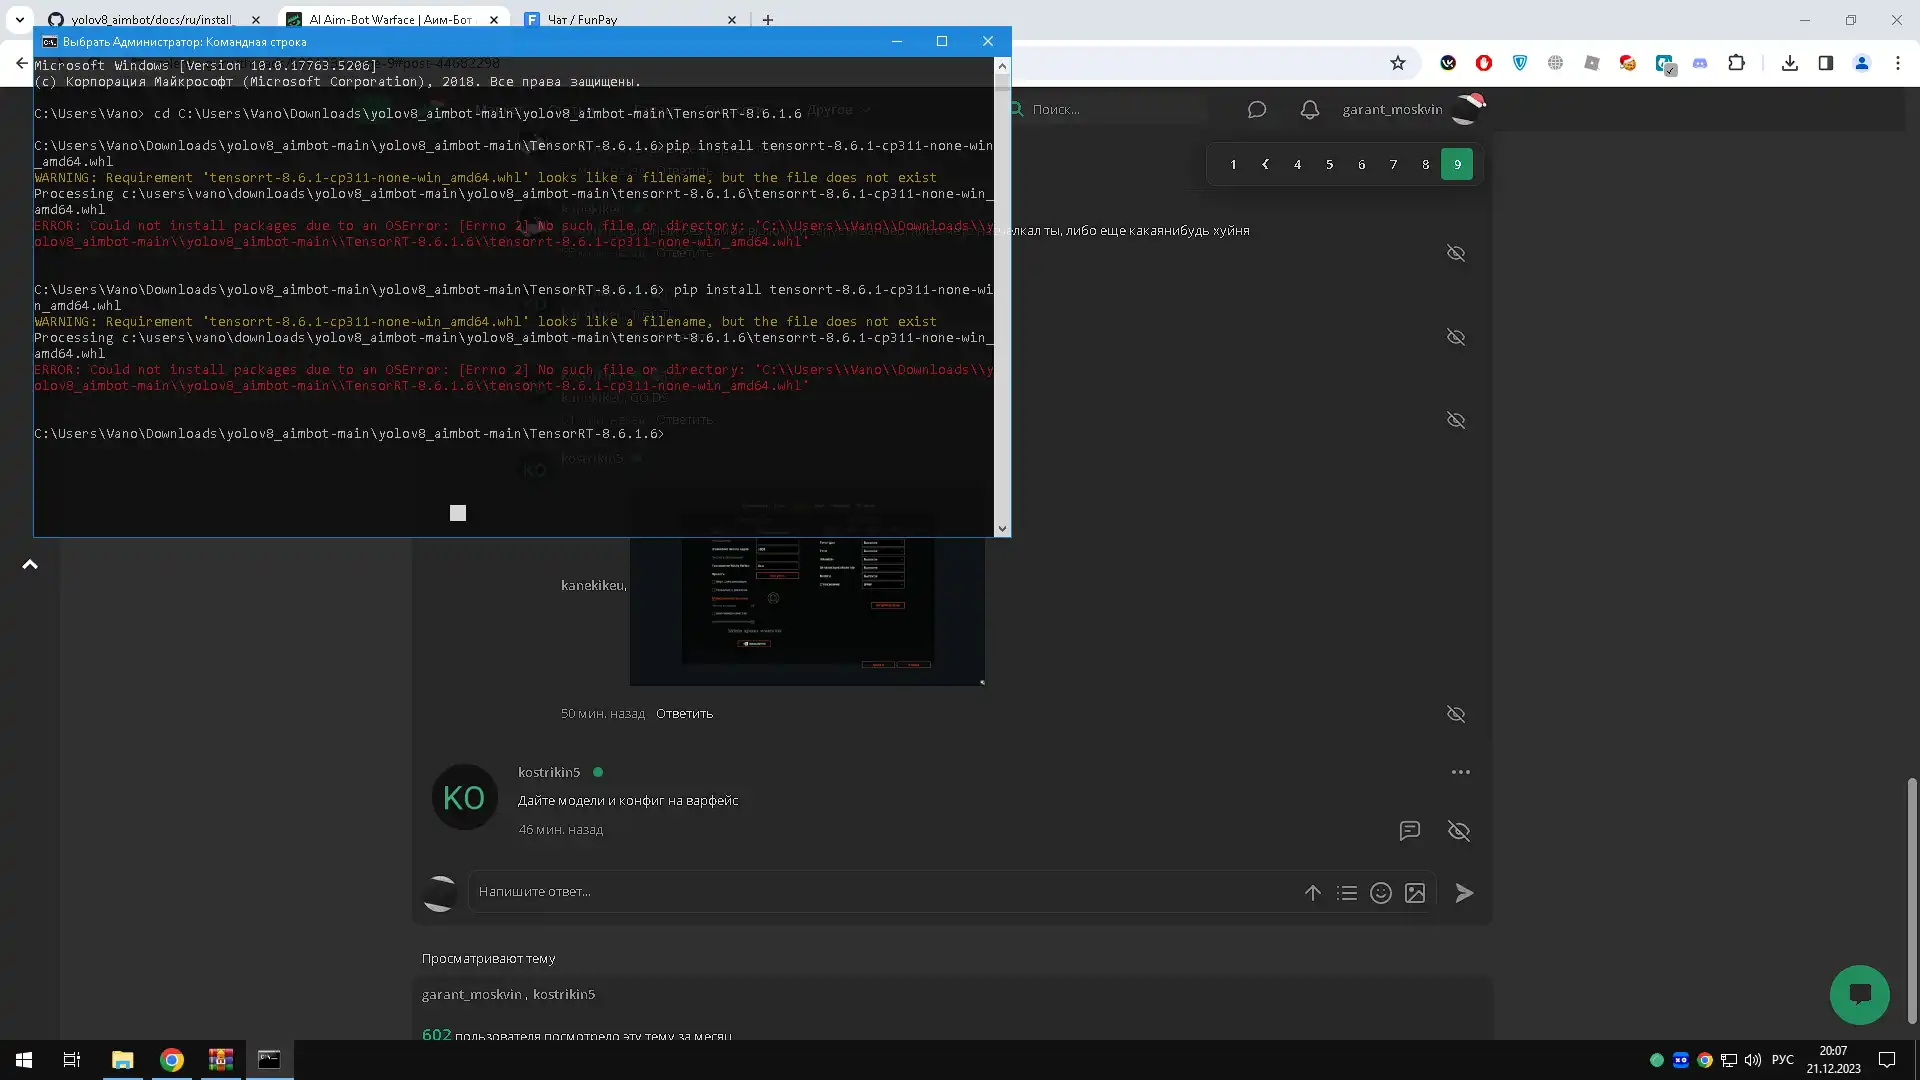Image resolution: width=1920 pixels, height=1080 pixels.
Task: Open garant_moskvin user avatar menu
Action: 1466,109
